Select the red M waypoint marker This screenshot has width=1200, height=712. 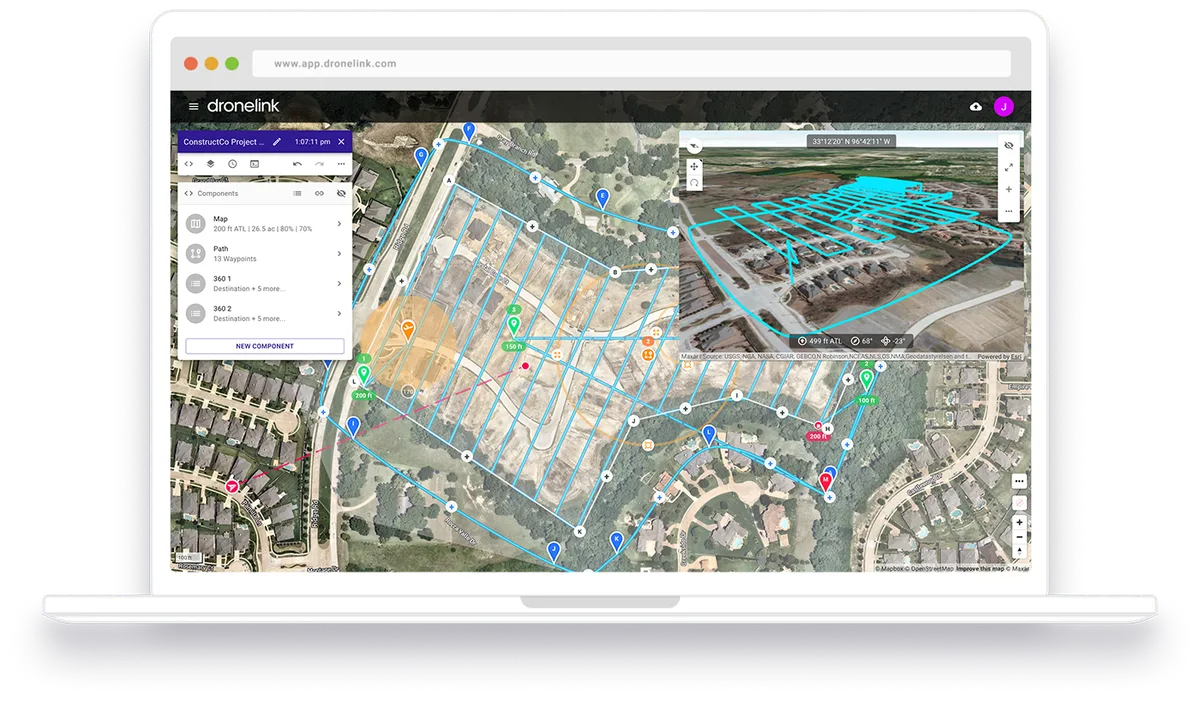(x=826, y=482)
